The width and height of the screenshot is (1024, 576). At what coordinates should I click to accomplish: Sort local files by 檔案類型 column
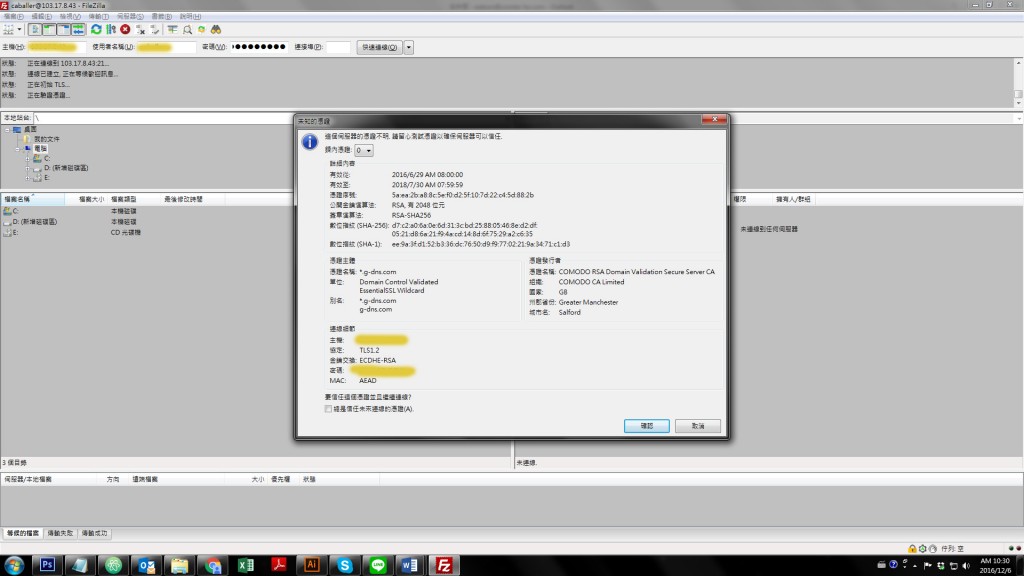(133, 199)
